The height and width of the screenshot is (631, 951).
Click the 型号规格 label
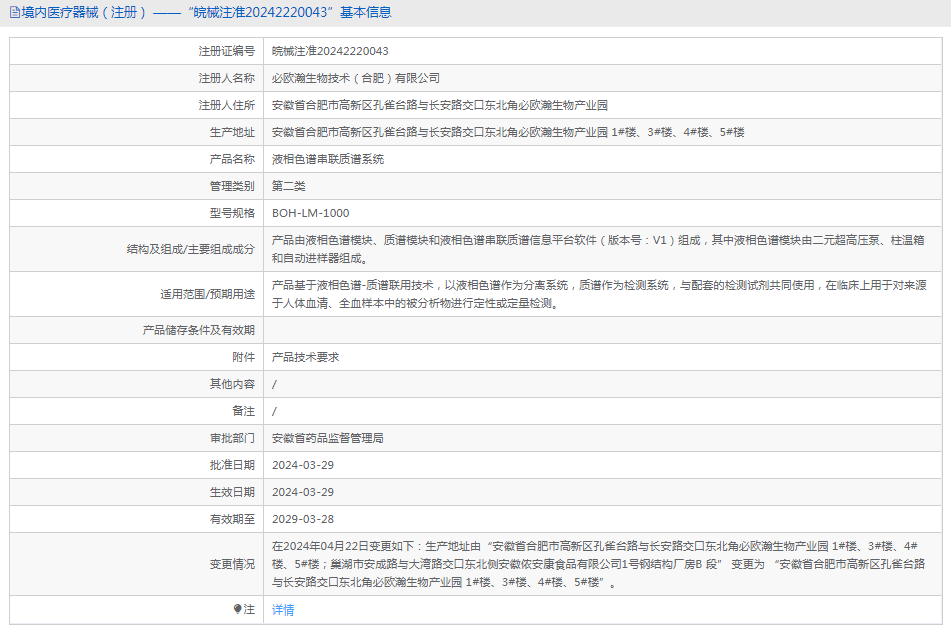point(232,214)
